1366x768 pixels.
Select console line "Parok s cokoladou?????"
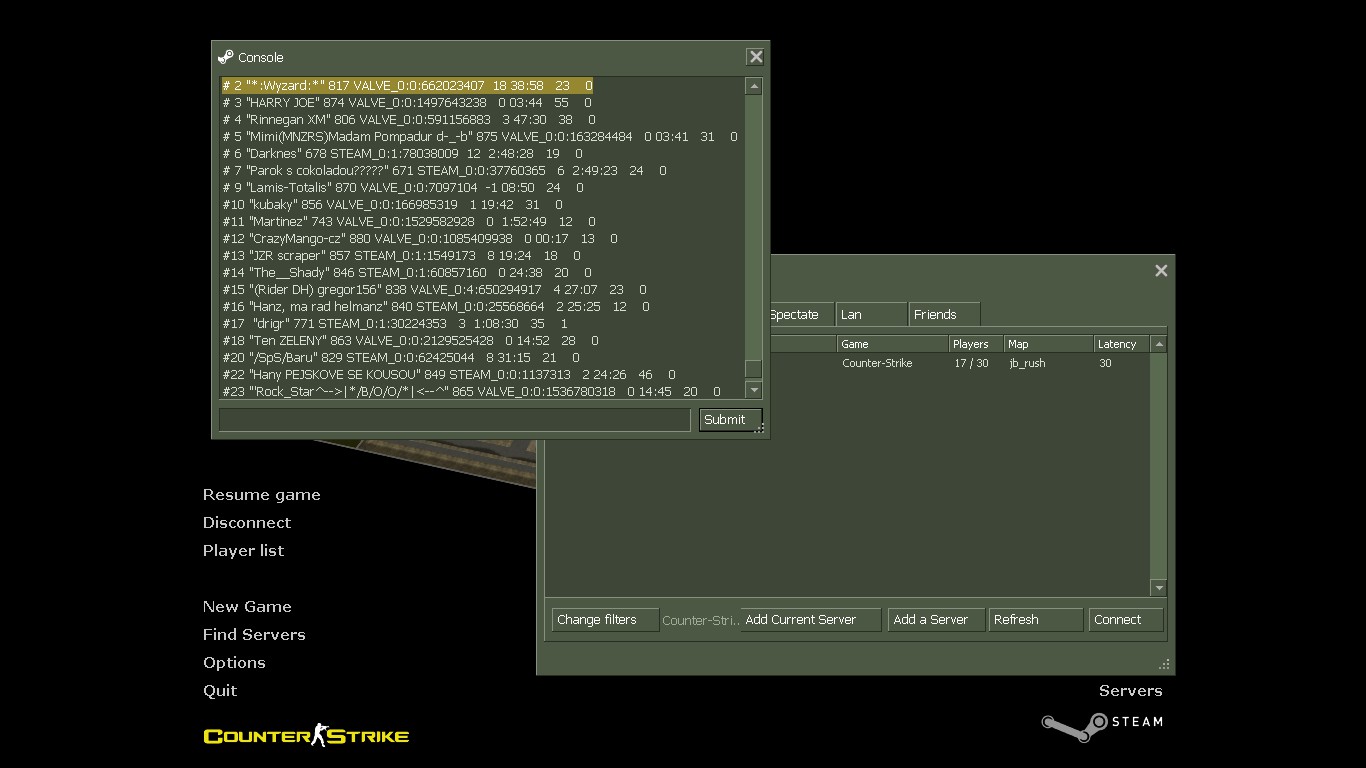[x=444, y=171]
